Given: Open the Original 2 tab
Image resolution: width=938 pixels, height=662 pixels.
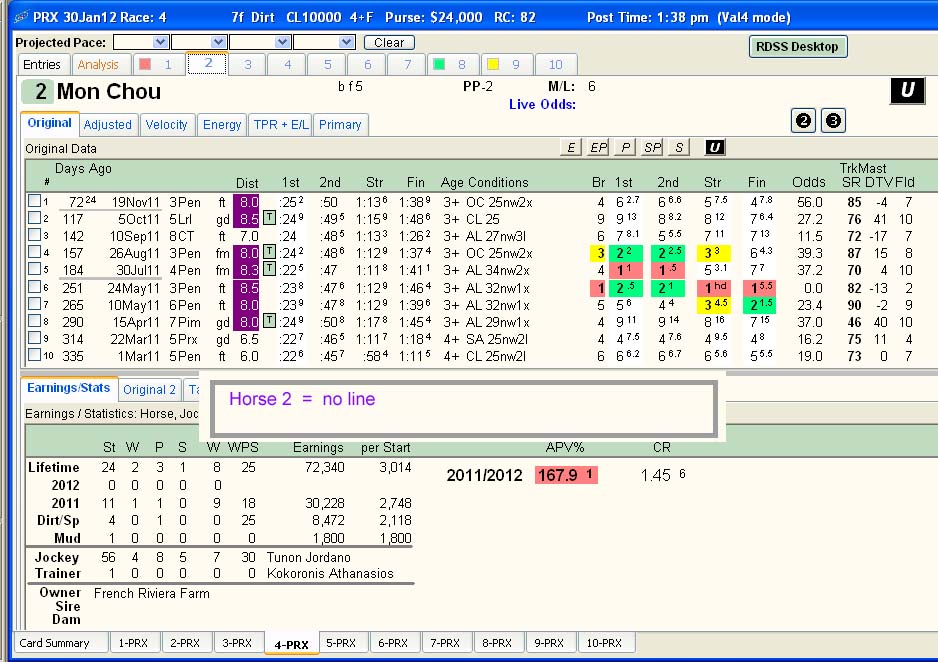Looking at the screenshot, I should point(150,390).
